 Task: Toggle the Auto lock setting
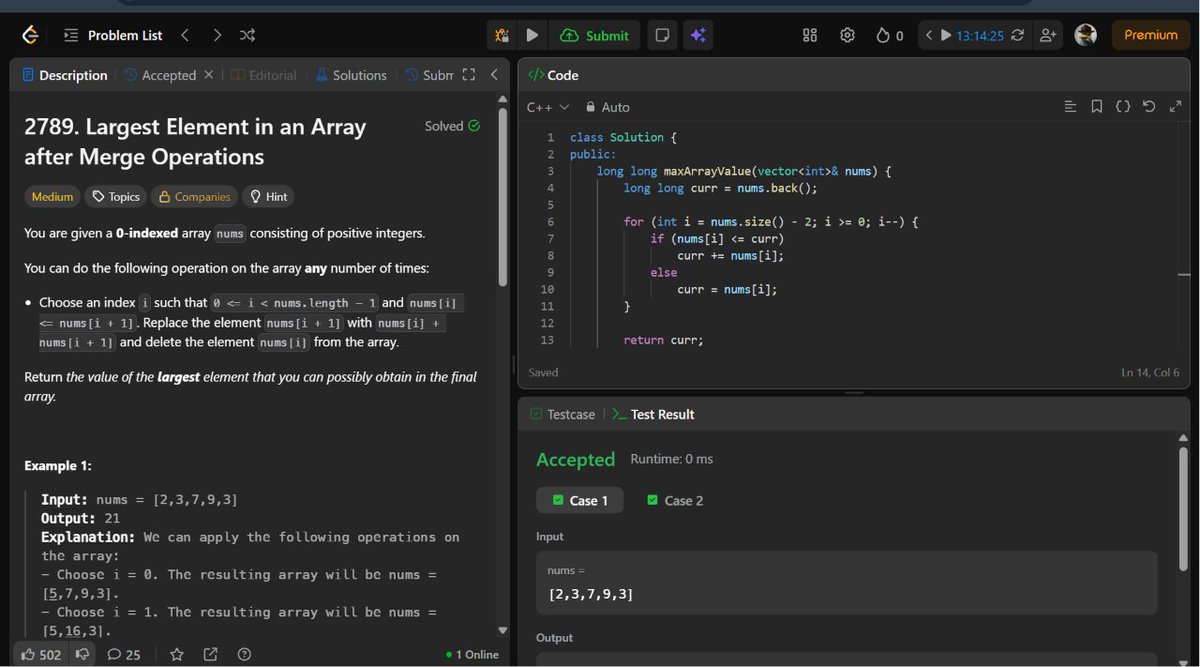607,107
